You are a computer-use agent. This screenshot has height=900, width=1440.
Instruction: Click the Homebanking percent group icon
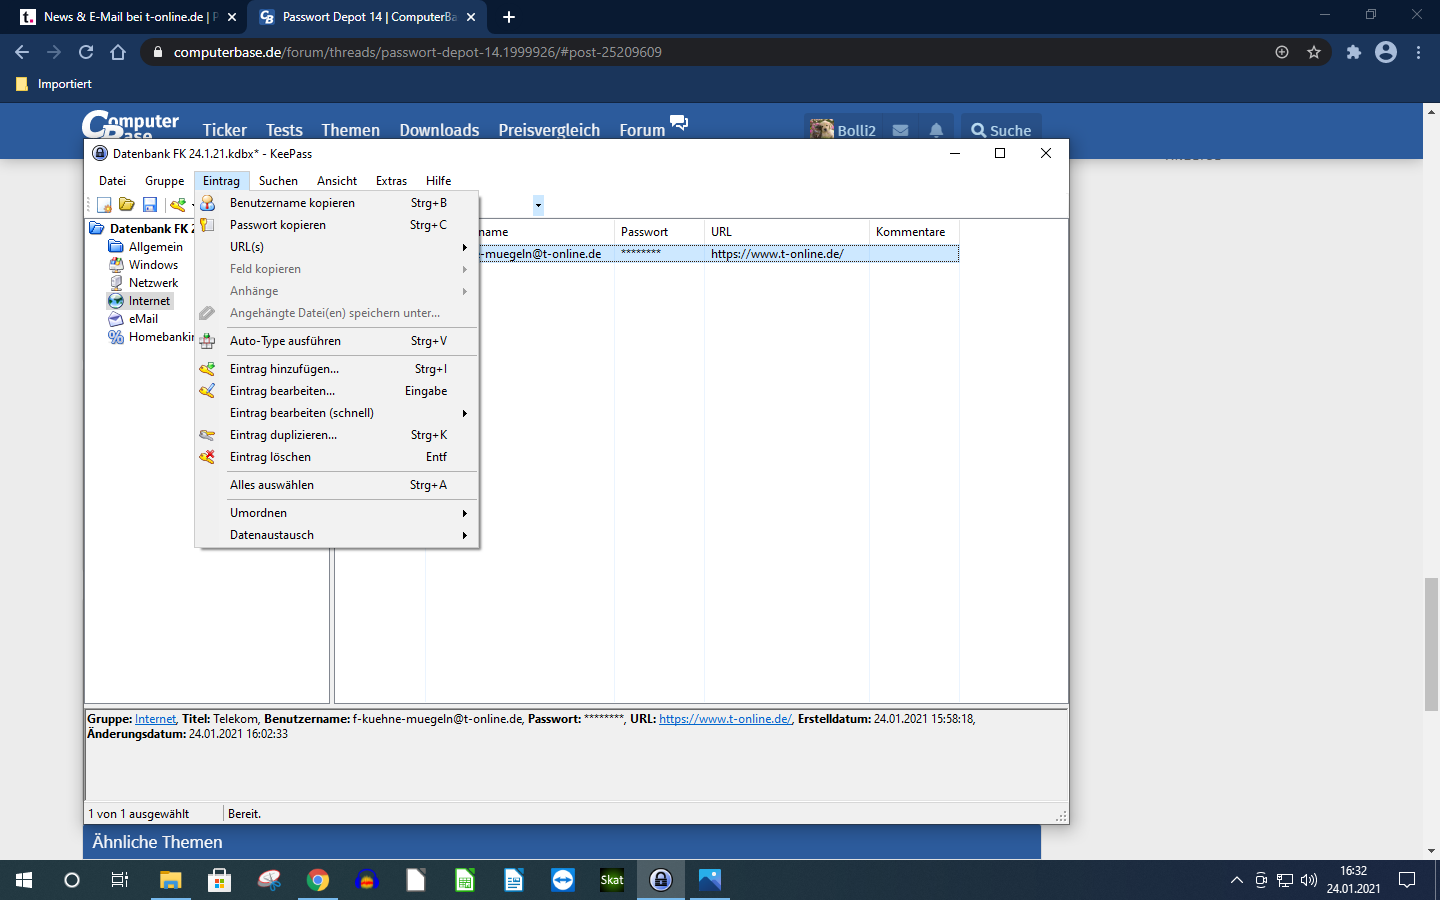tap(116, 337)
